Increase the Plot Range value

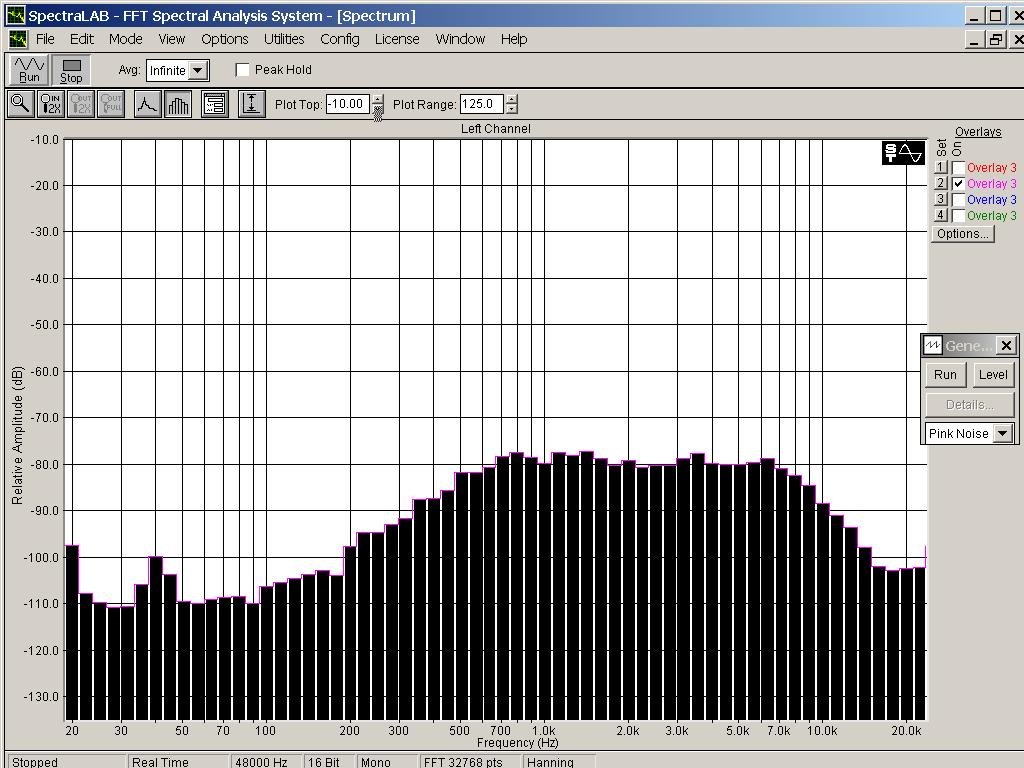[512, 99]
